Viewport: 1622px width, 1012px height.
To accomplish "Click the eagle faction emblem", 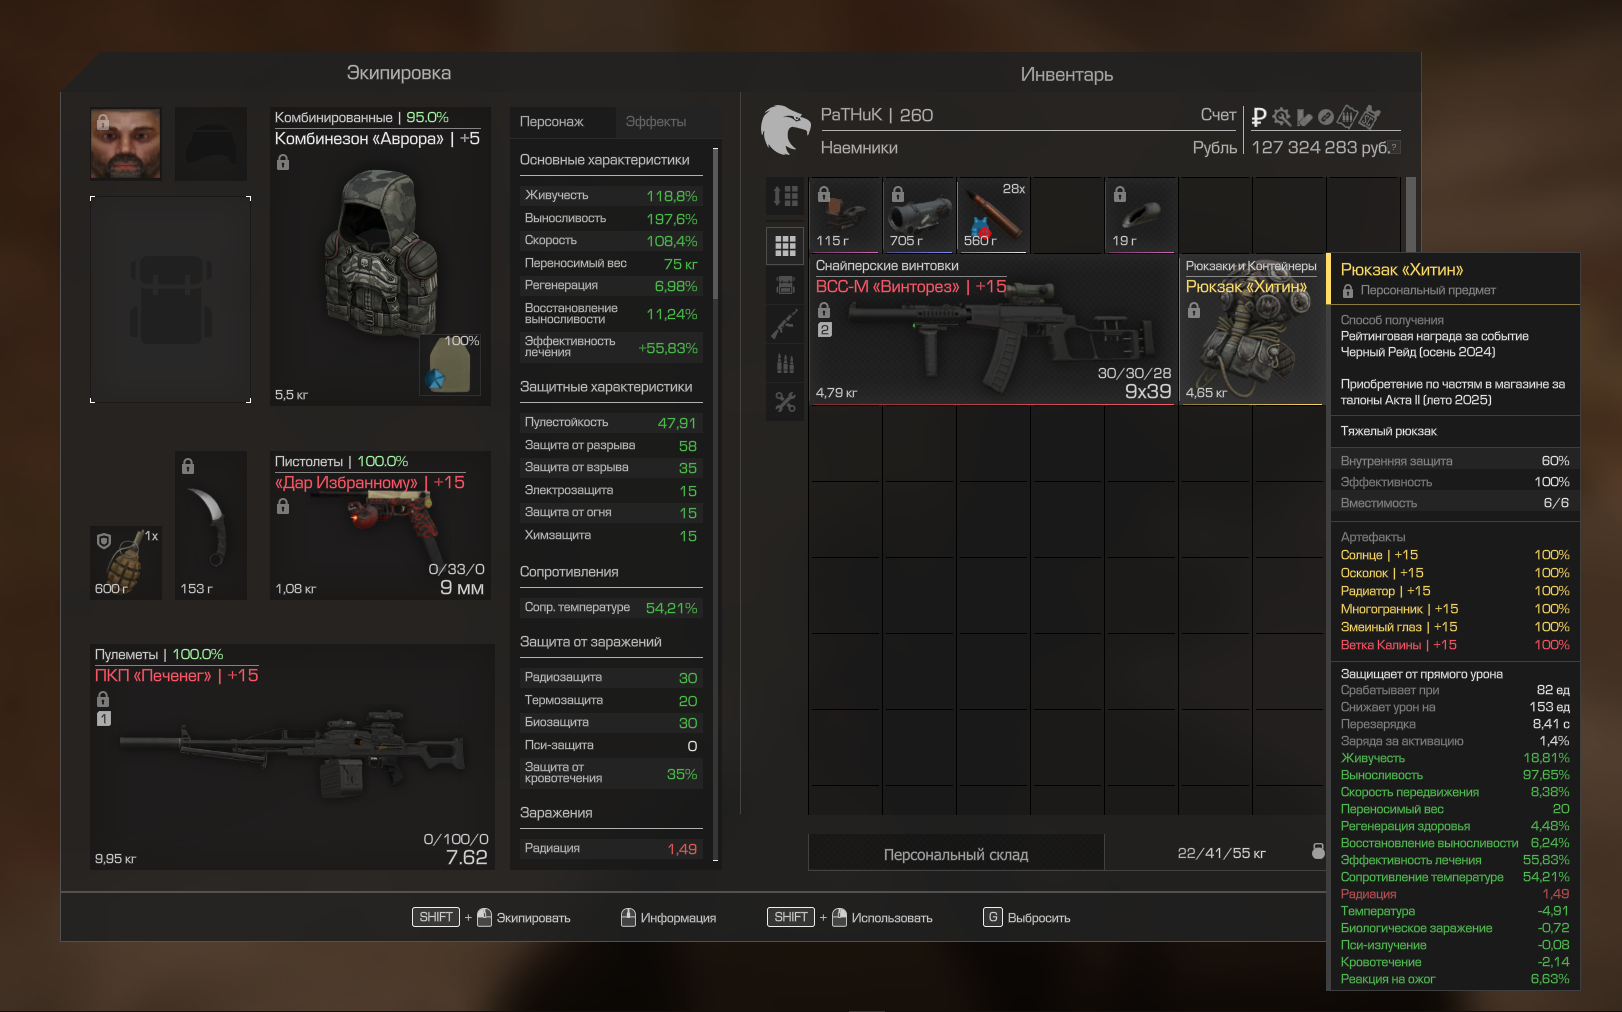I will pyautogui.click(x=785, y=130).
